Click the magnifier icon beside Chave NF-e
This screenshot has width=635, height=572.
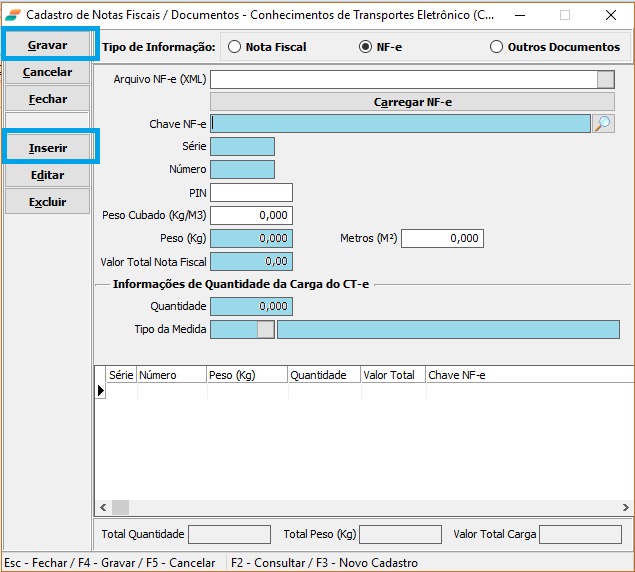tap(604, 124)
